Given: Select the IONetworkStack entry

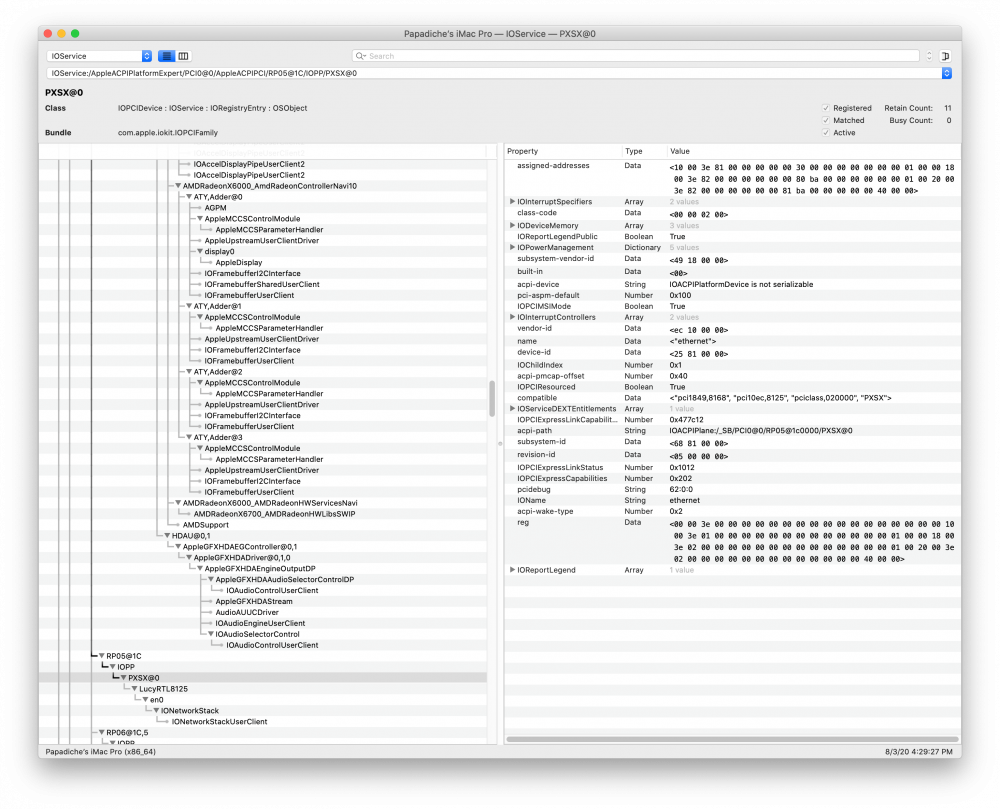Looking at the screenshot, I should [189, 711].
